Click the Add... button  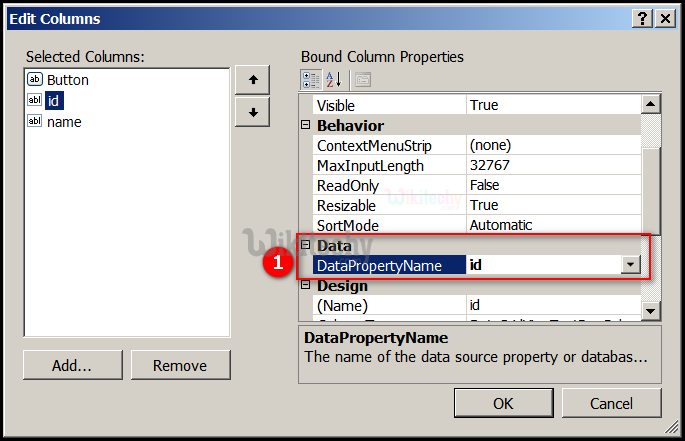(x=72, y=366)
